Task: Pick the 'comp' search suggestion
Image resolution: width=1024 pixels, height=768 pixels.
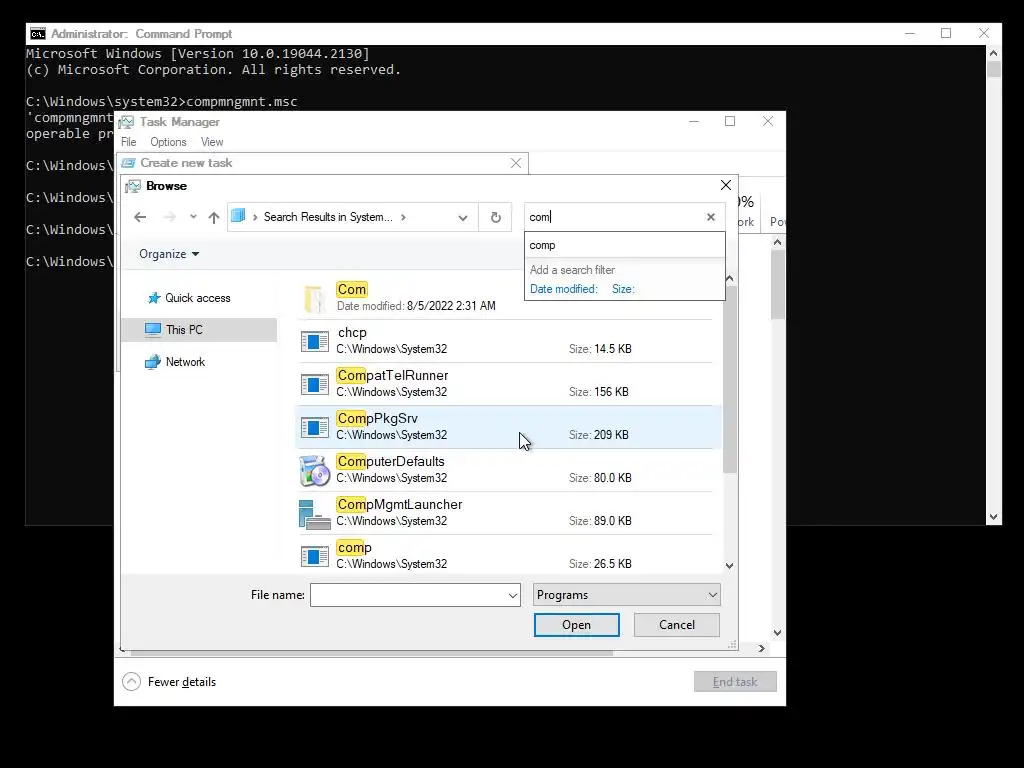Action: click(624, 245)
